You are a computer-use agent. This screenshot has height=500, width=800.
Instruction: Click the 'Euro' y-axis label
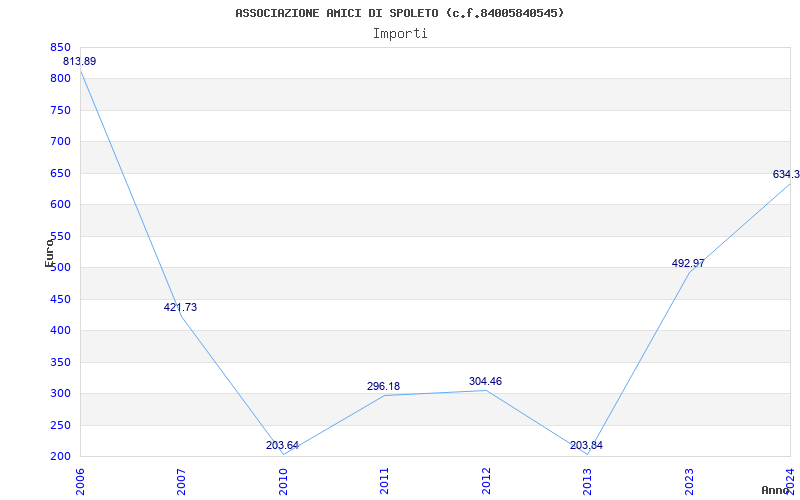(x=49, y=253)
